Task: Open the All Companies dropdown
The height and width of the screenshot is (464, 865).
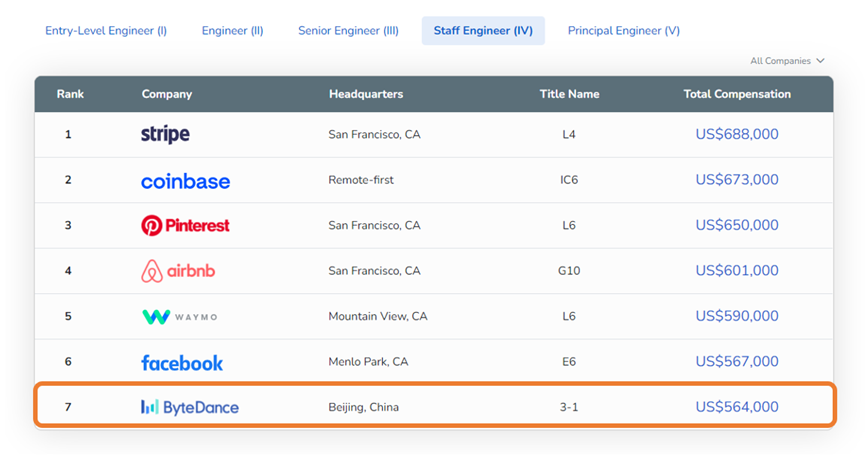Action: [787, 61]
